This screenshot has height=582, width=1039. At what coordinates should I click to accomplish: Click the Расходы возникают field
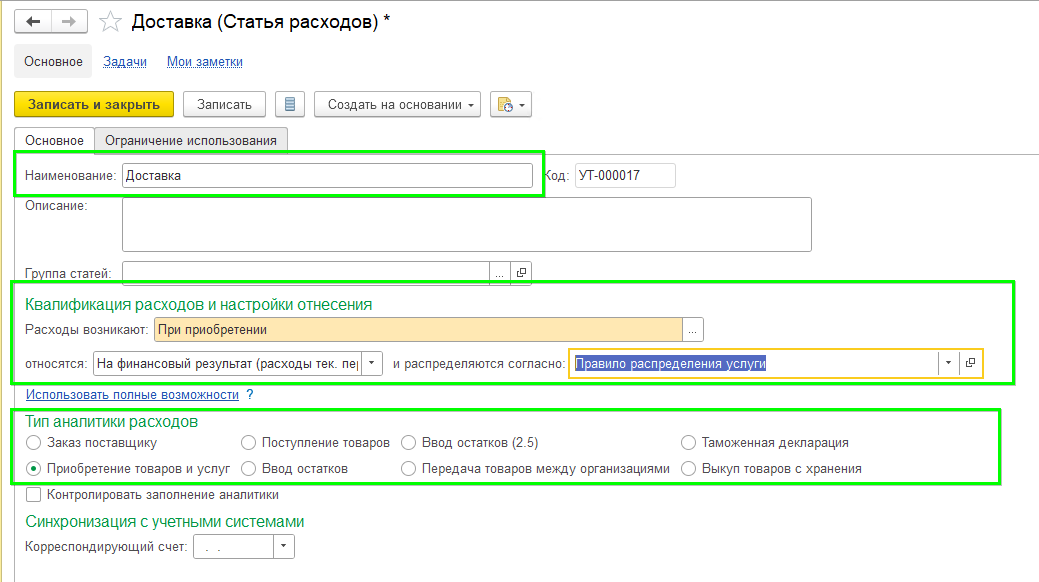click(x=418, y=329)
